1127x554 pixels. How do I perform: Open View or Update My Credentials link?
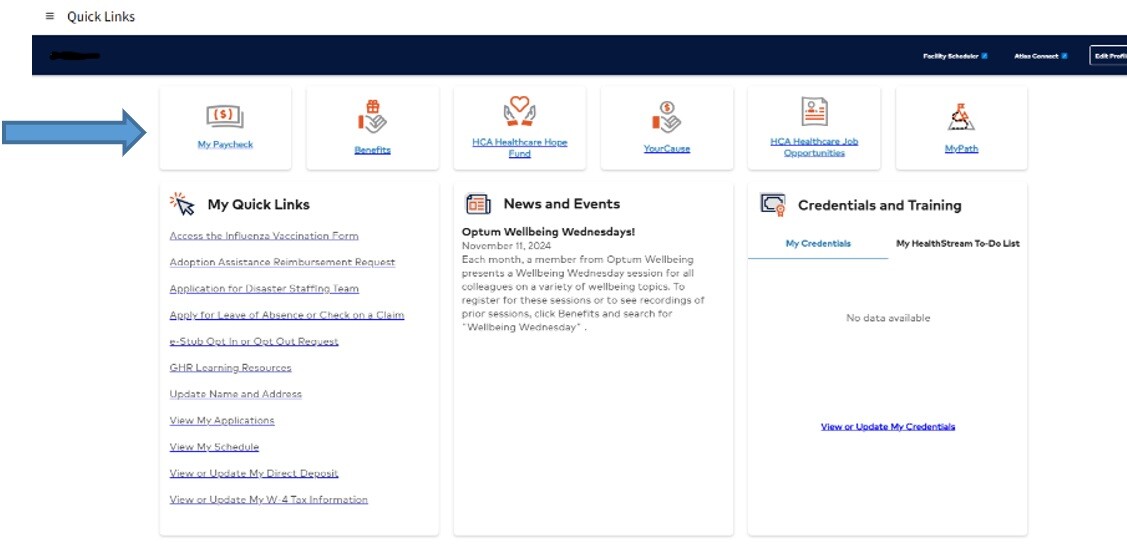point(887,427)
